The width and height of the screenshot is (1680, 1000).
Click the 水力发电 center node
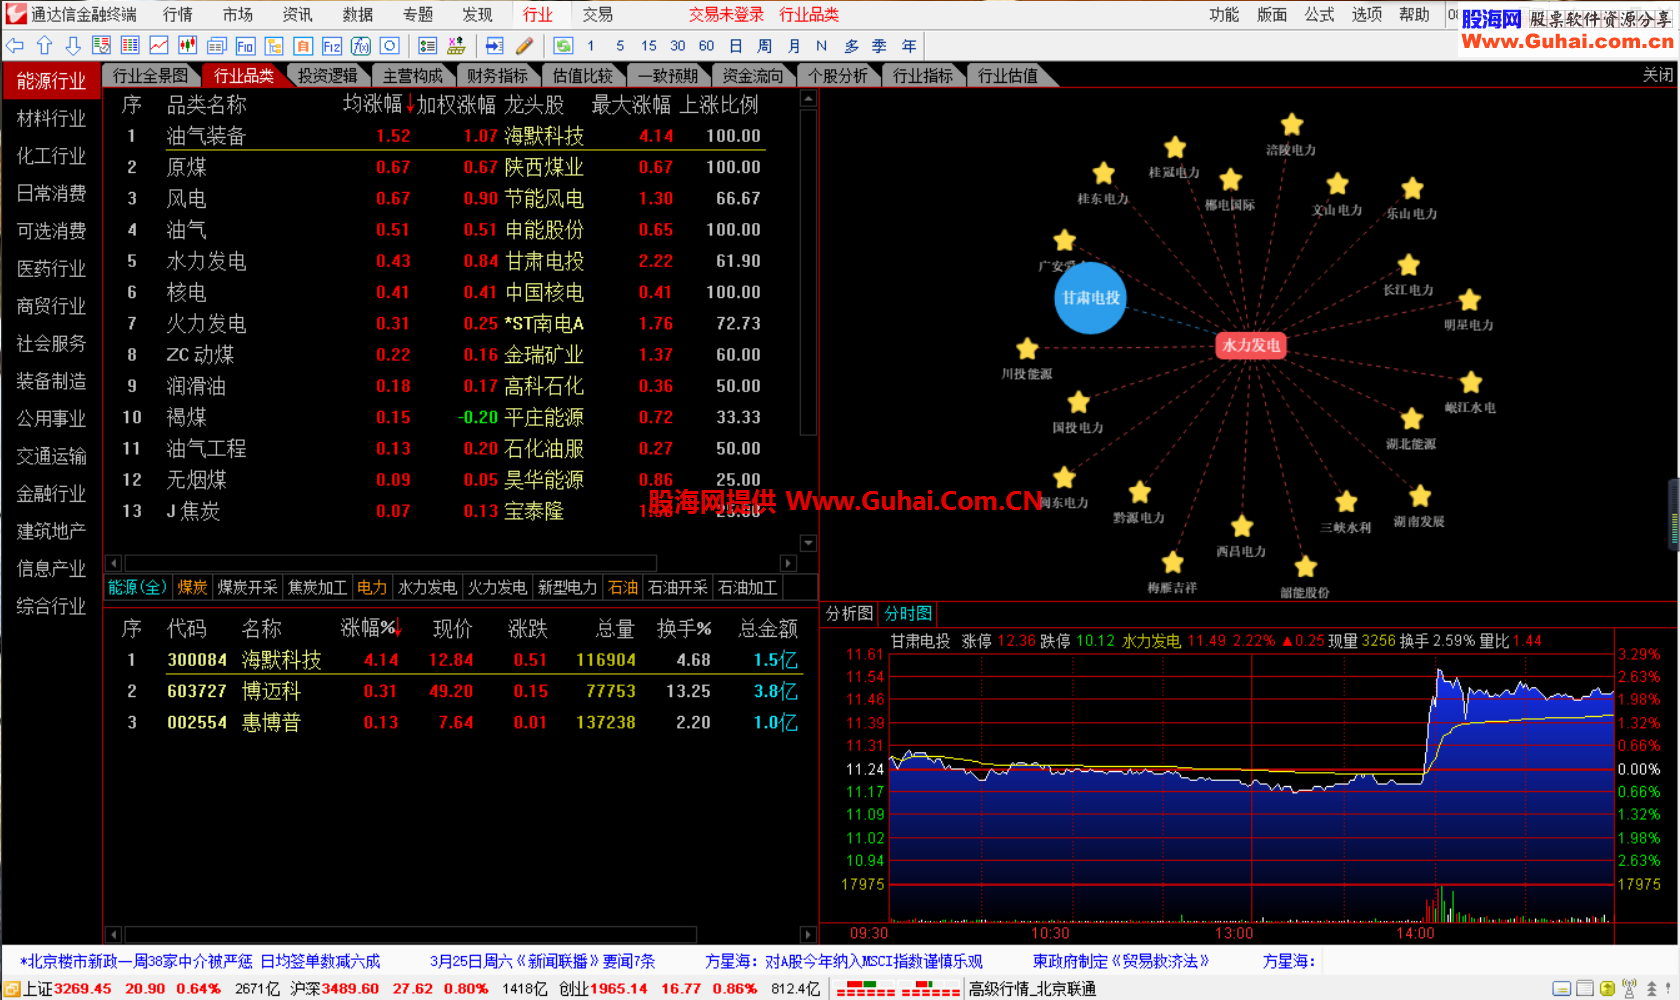pos(1251,345)
